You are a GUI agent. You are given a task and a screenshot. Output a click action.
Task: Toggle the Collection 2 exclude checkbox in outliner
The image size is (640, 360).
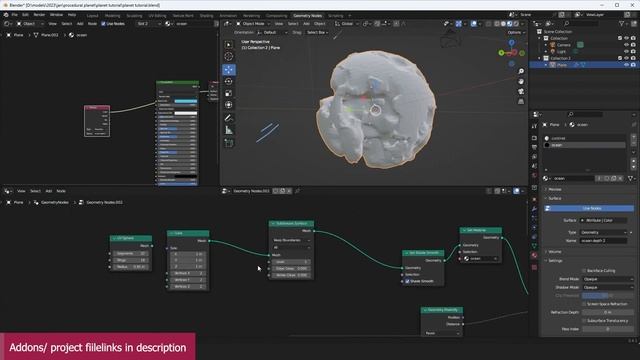pos(620,58)
